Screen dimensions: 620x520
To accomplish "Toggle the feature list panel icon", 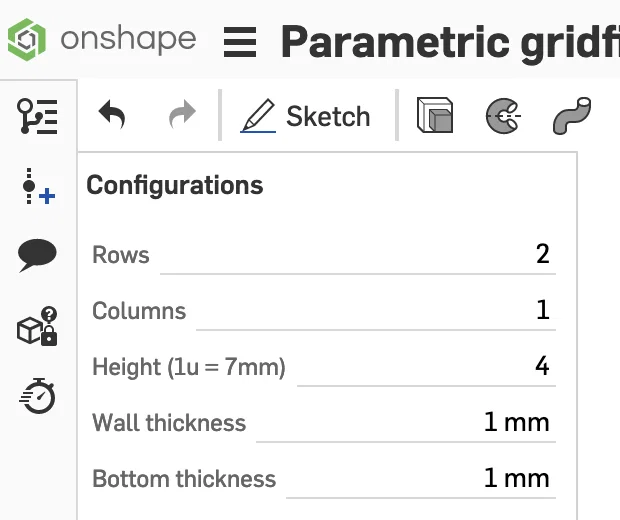I will coord(38,116).
